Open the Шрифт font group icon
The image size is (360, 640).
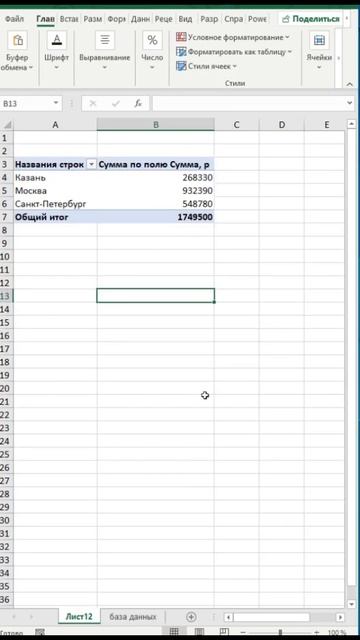click(x=57, y=41)
